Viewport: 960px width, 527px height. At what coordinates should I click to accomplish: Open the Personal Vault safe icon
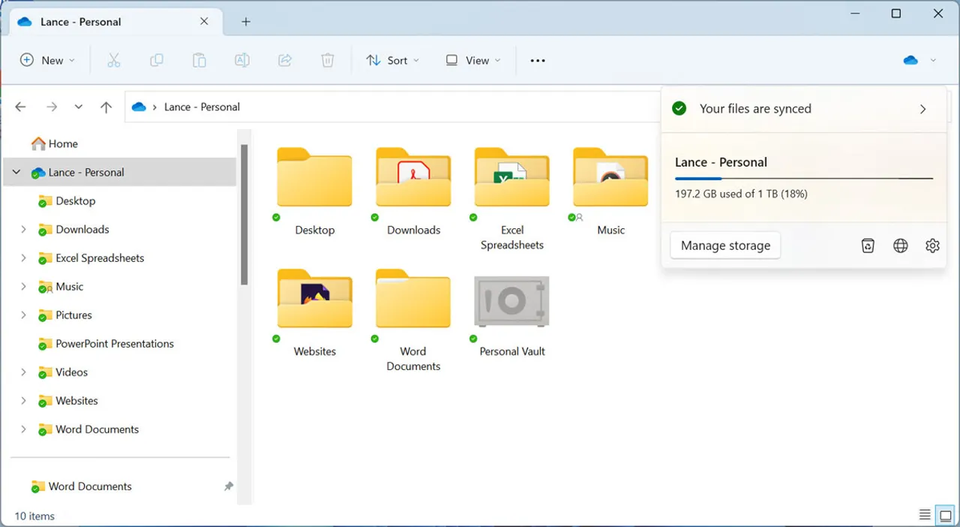pyautogui.click(x=511, y=302)
